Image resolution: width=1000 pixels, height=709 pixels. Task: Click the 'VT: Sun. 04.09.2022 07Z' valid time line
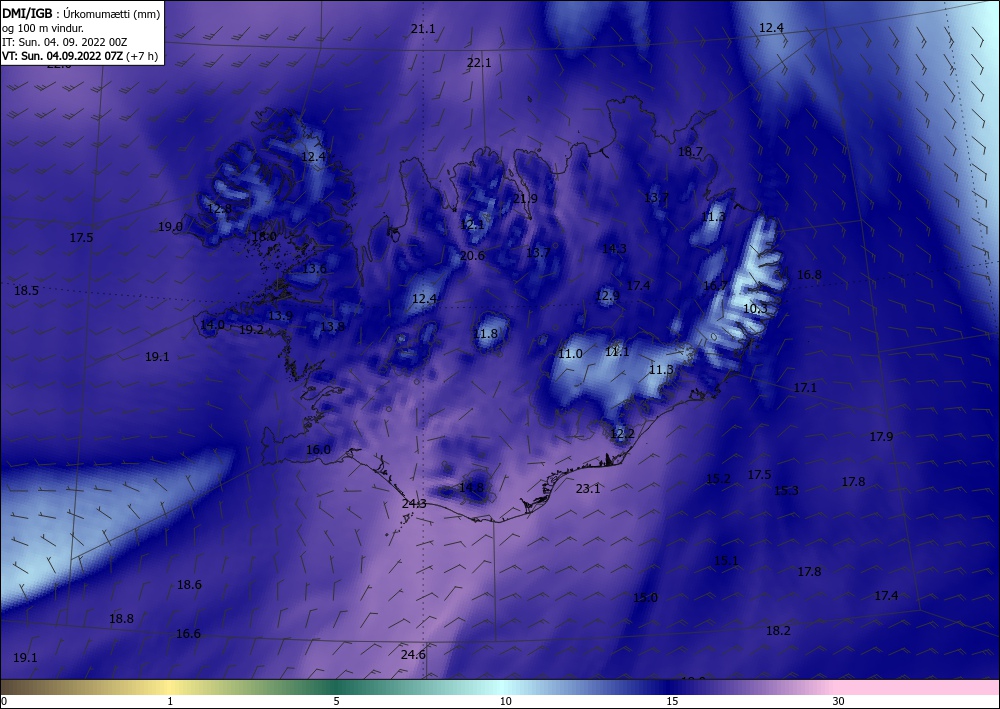pos(62,55)
